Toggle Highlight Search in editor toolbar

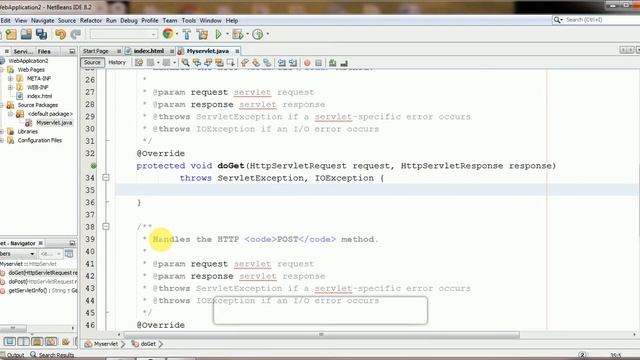[x=220, y=63]
